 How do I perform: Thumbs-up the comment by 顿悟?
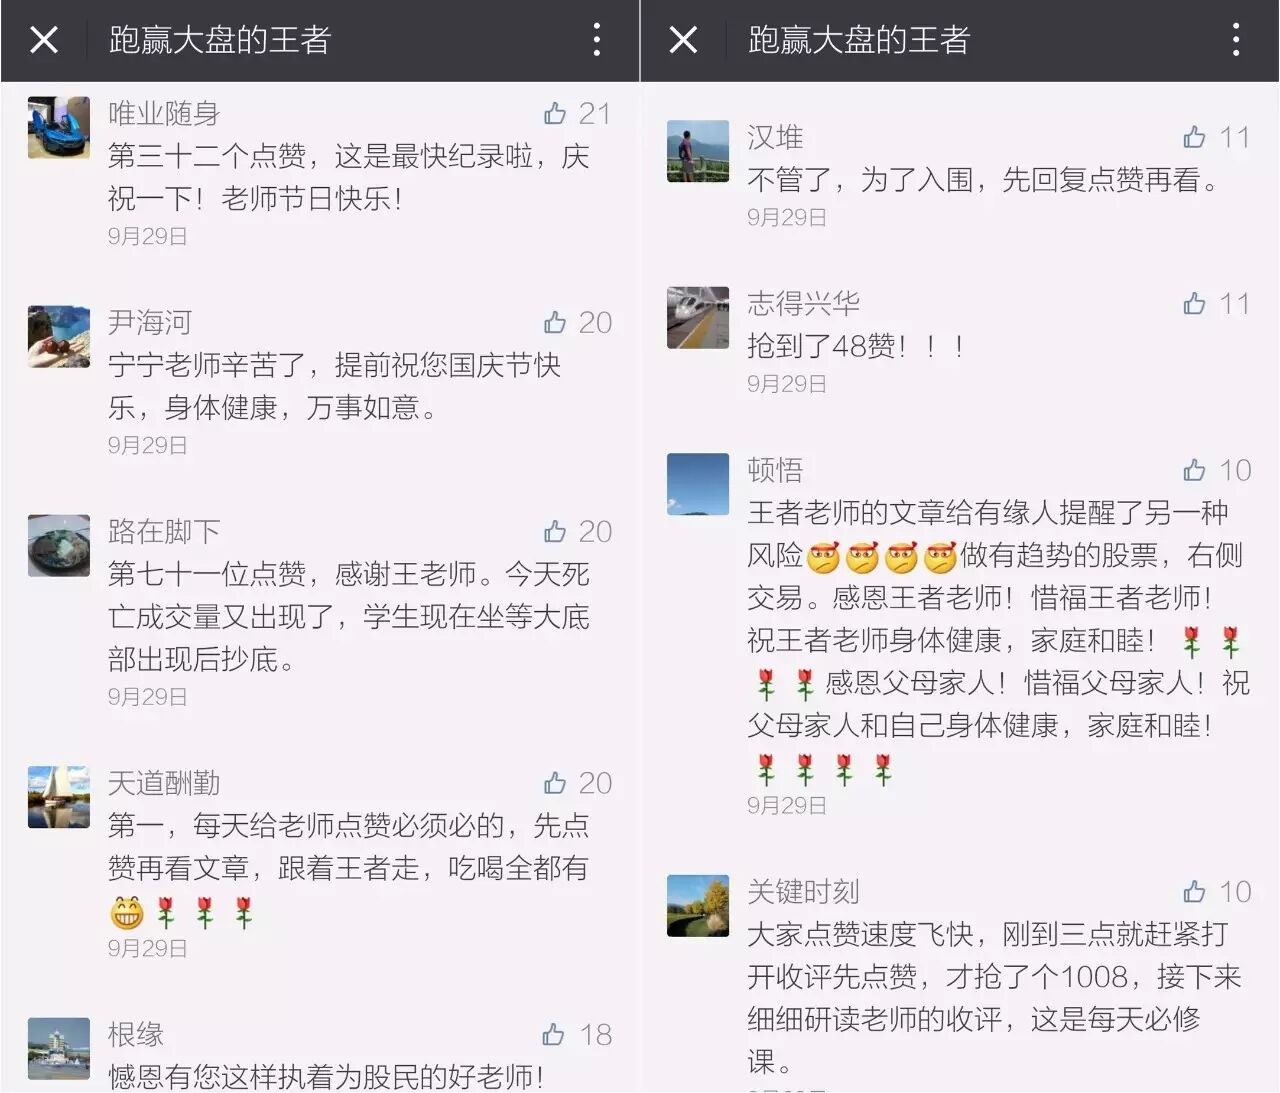click(x=1194, y=470)
